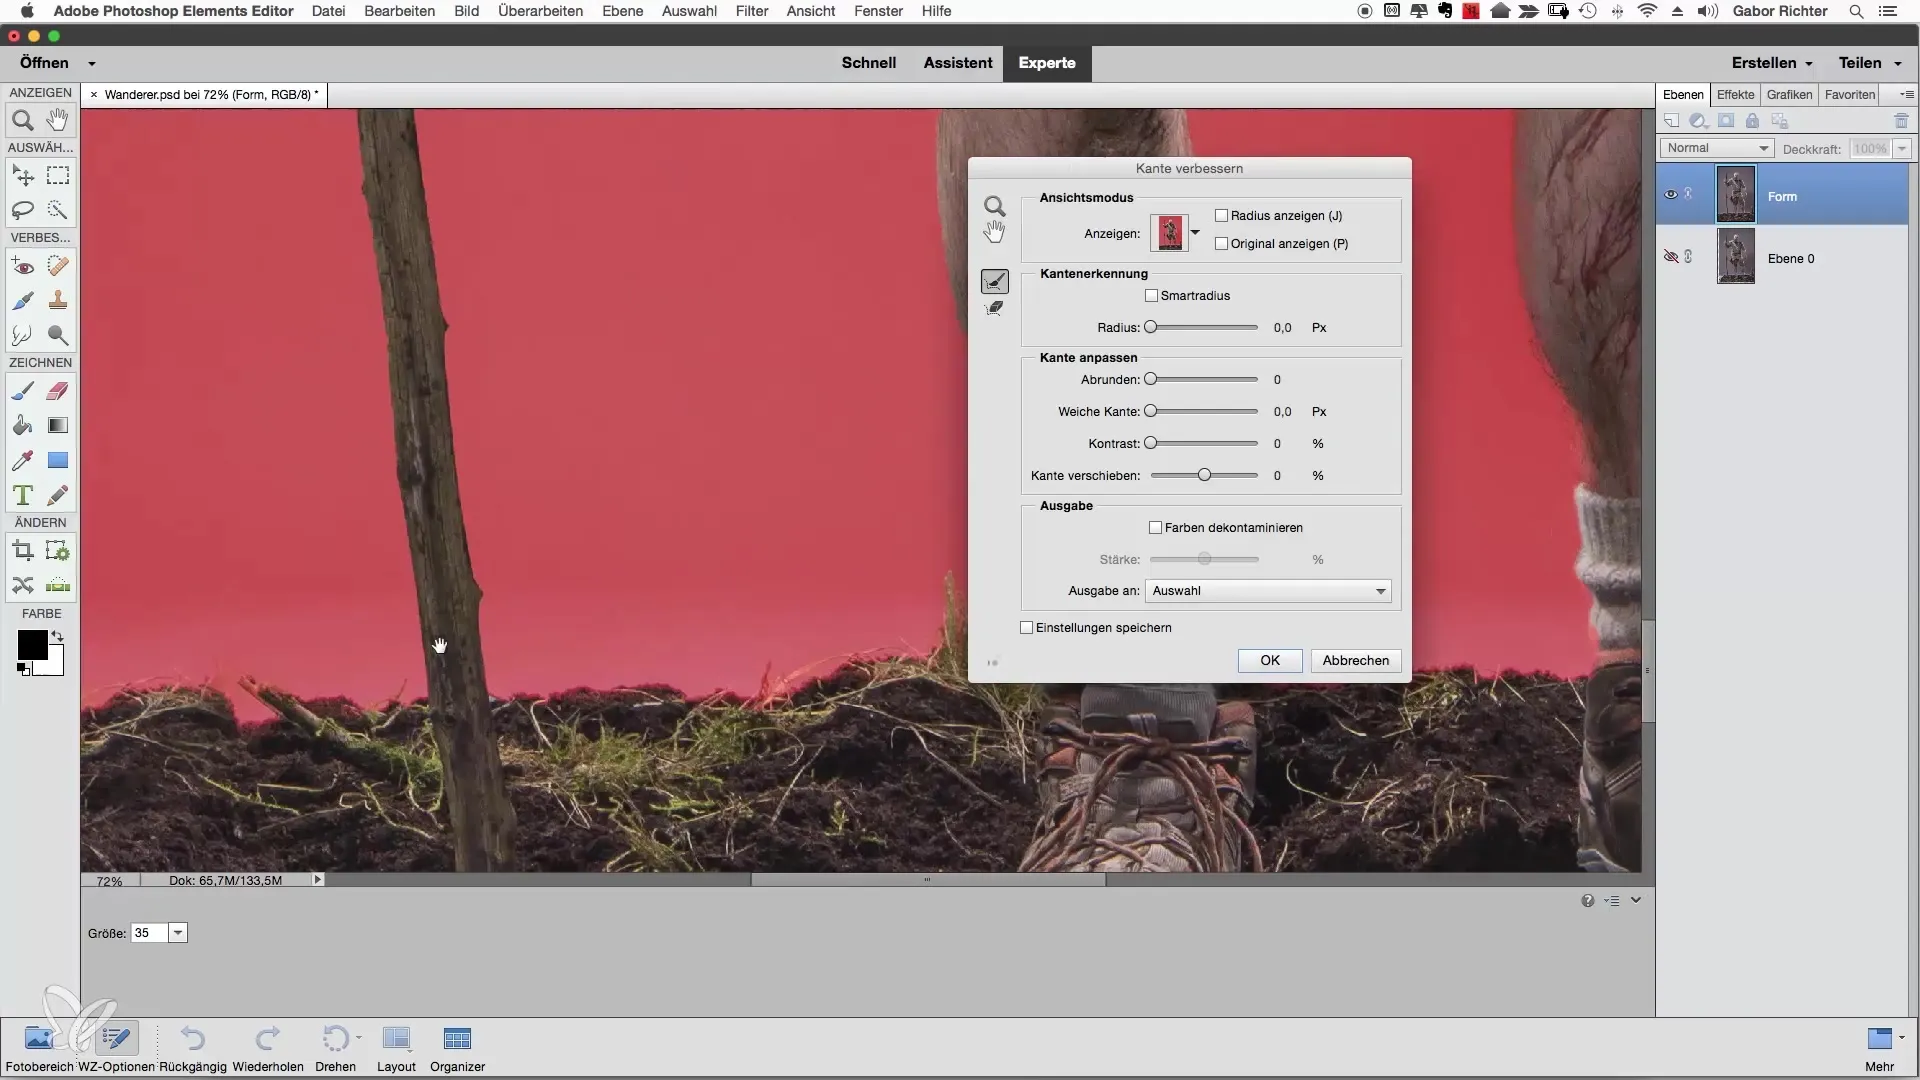This screenshot has width=1920, height=1080.
Task: Check Farben dekontaminieren
Action: pyautogui.click(x=1155, y=528)
